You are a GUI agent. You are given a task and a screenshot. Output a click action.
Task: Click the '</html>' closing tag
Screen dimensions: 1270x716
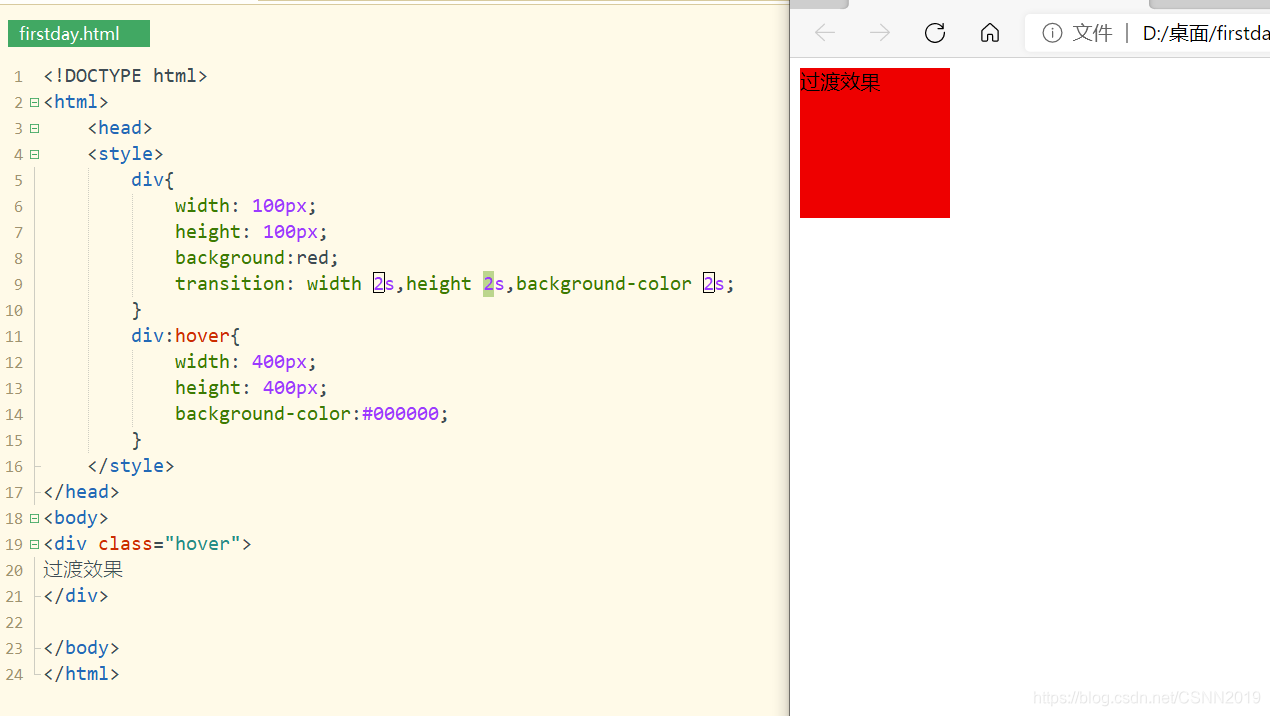click(81, 674)
